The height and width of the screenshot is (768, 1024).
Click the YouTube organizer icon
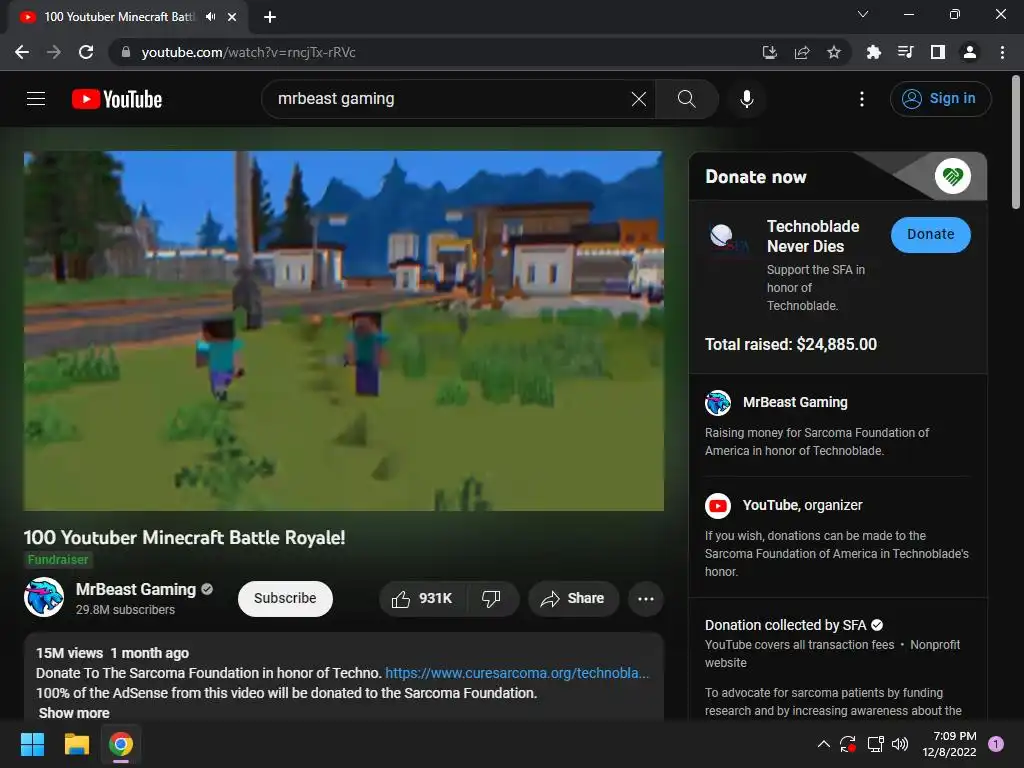click(718, 505)
